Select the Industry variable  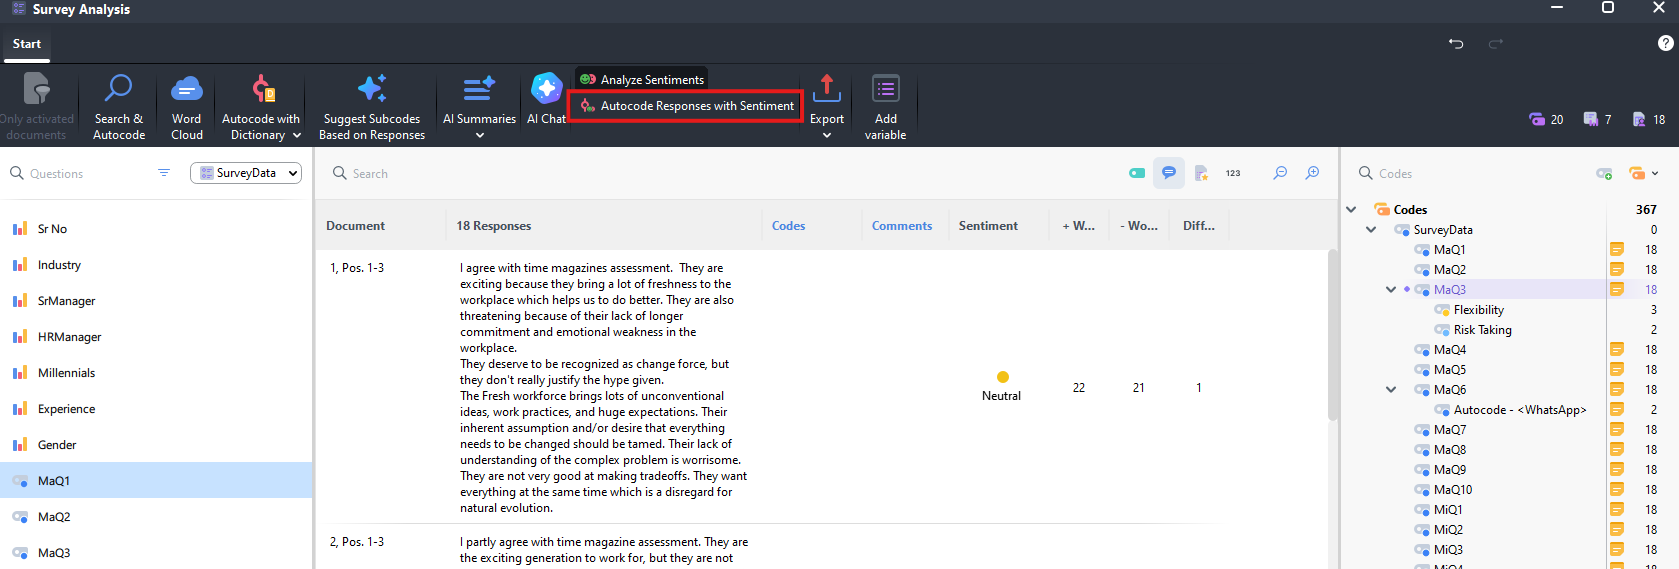pos(156,265)
